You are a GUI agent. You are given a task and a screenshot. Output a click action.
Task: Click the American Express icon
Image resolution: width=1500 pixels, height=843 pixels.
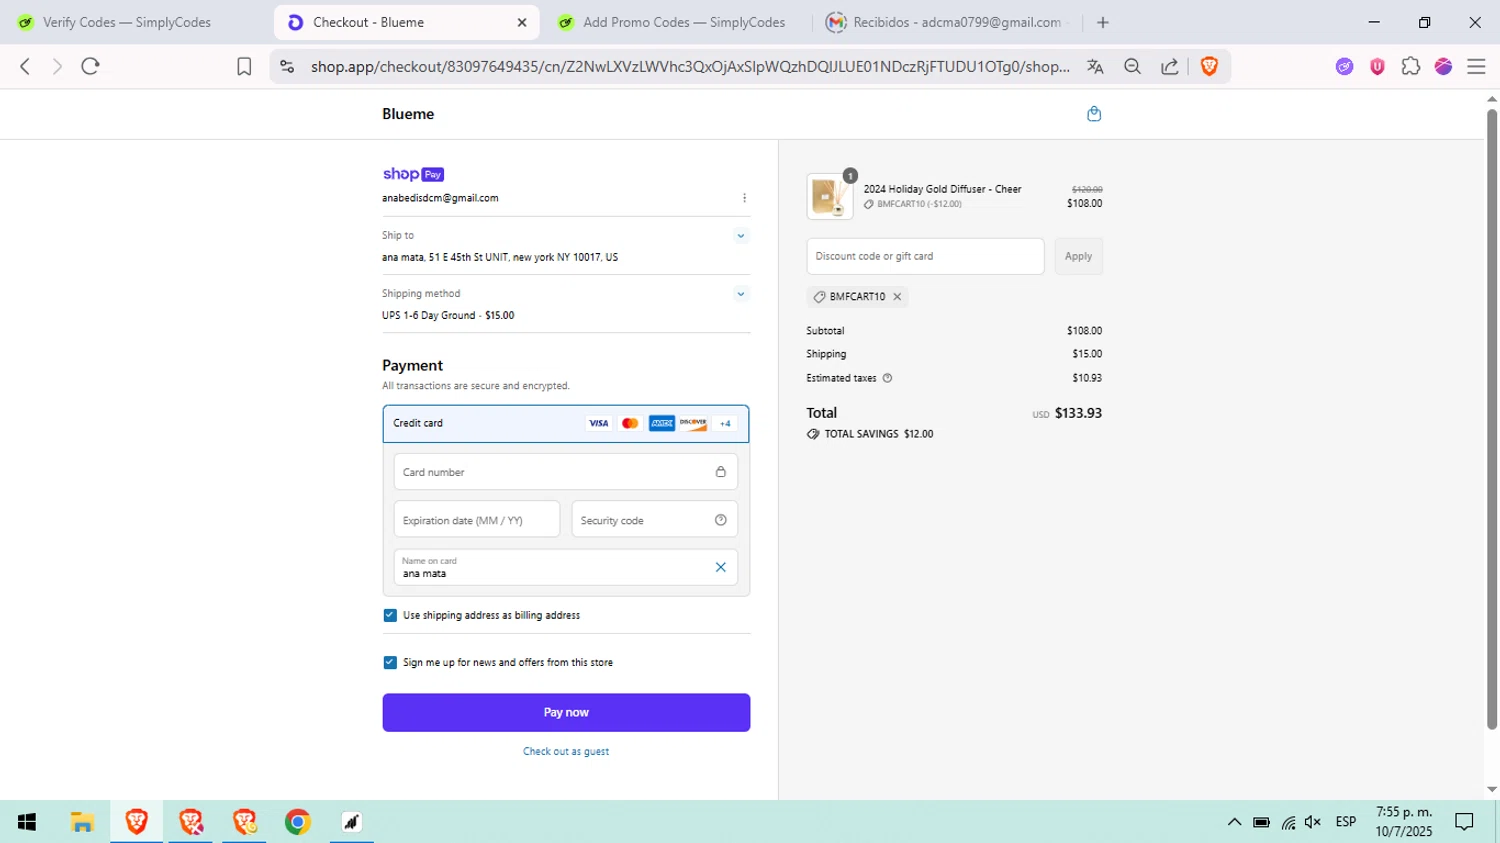point(661,424)
